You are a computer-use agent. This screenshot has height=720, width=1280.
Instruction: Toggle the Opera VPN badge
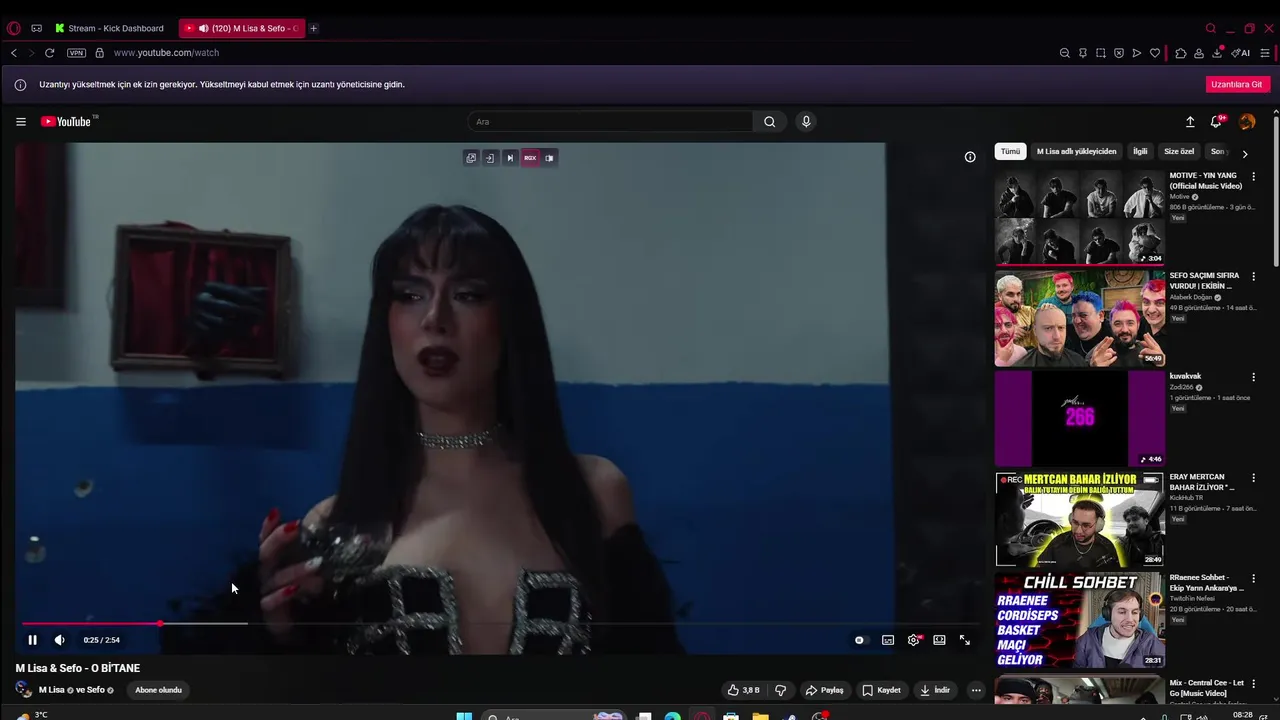pos(76,53)
